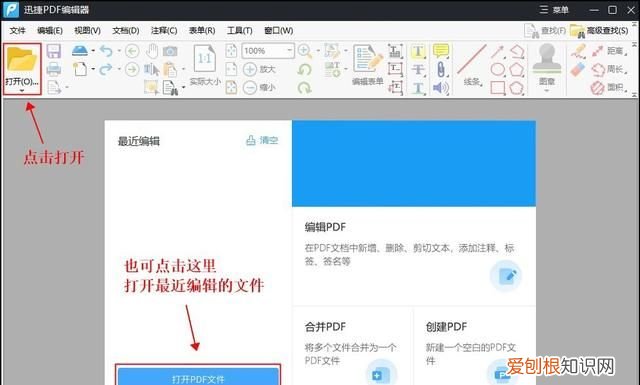This screenshot has height=385, width=640.
Task: Select the Oval shape tool
Action: pos(498,69)
